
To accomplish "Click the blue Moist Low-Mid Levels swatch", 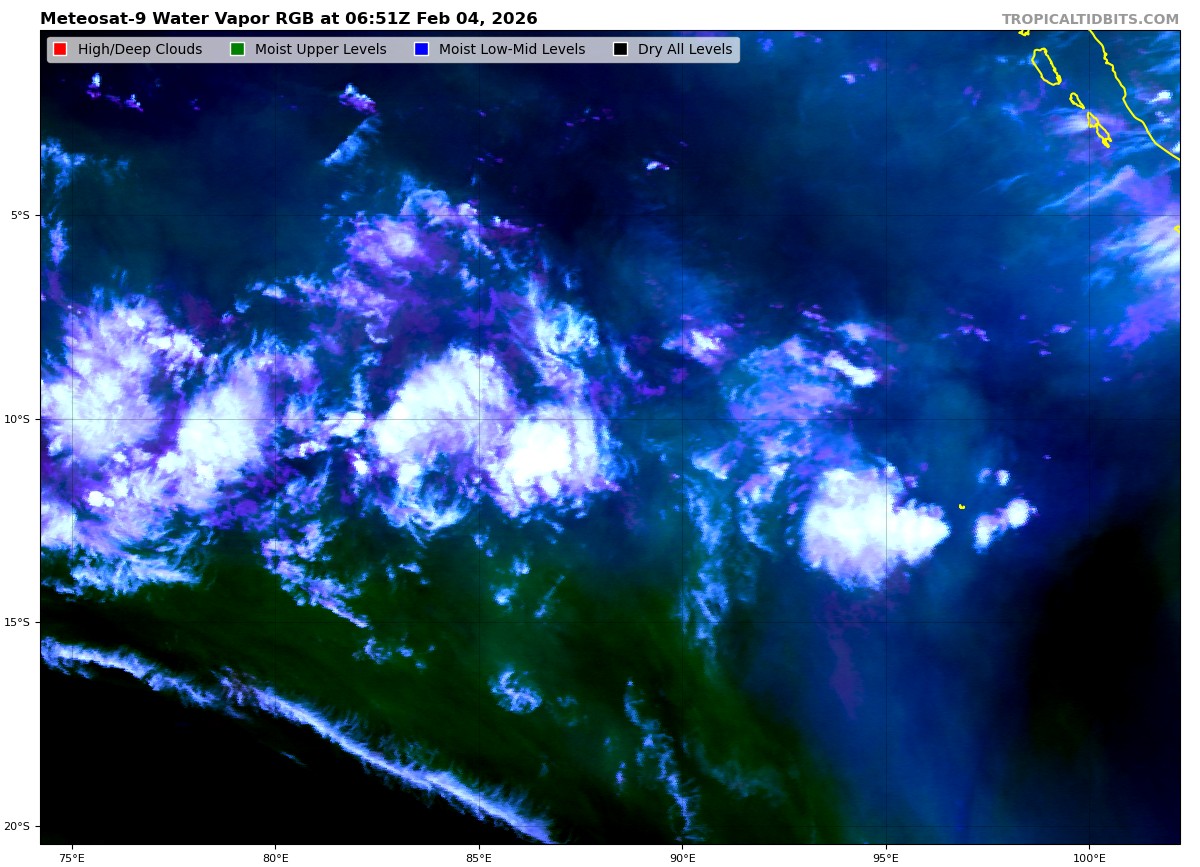I will [x=421, y=50].
